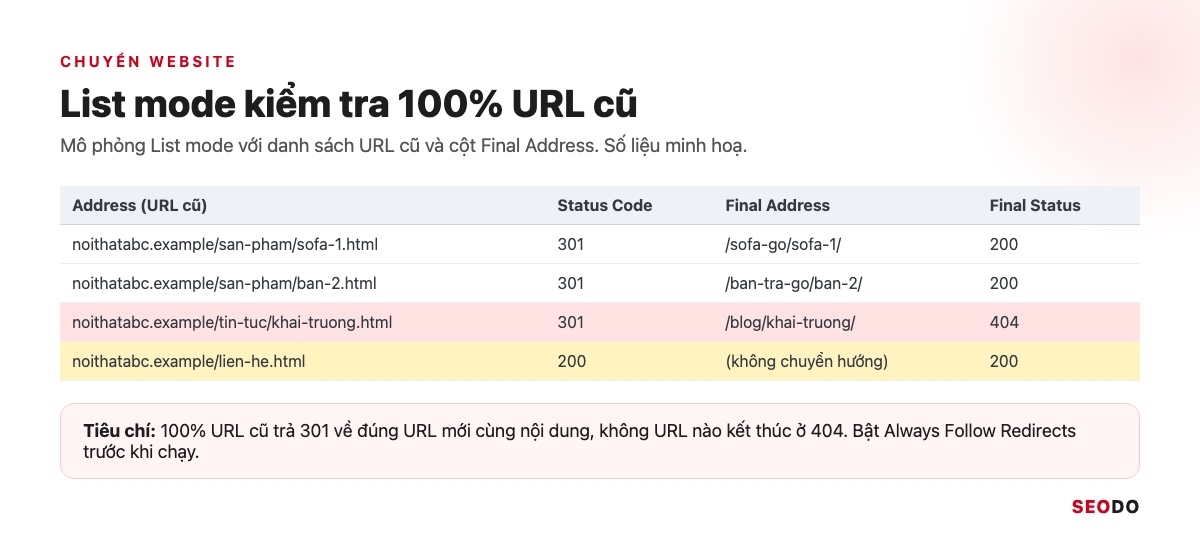
Task: Click status code 301 in sofa-1 row
Action: click(571, 244)
